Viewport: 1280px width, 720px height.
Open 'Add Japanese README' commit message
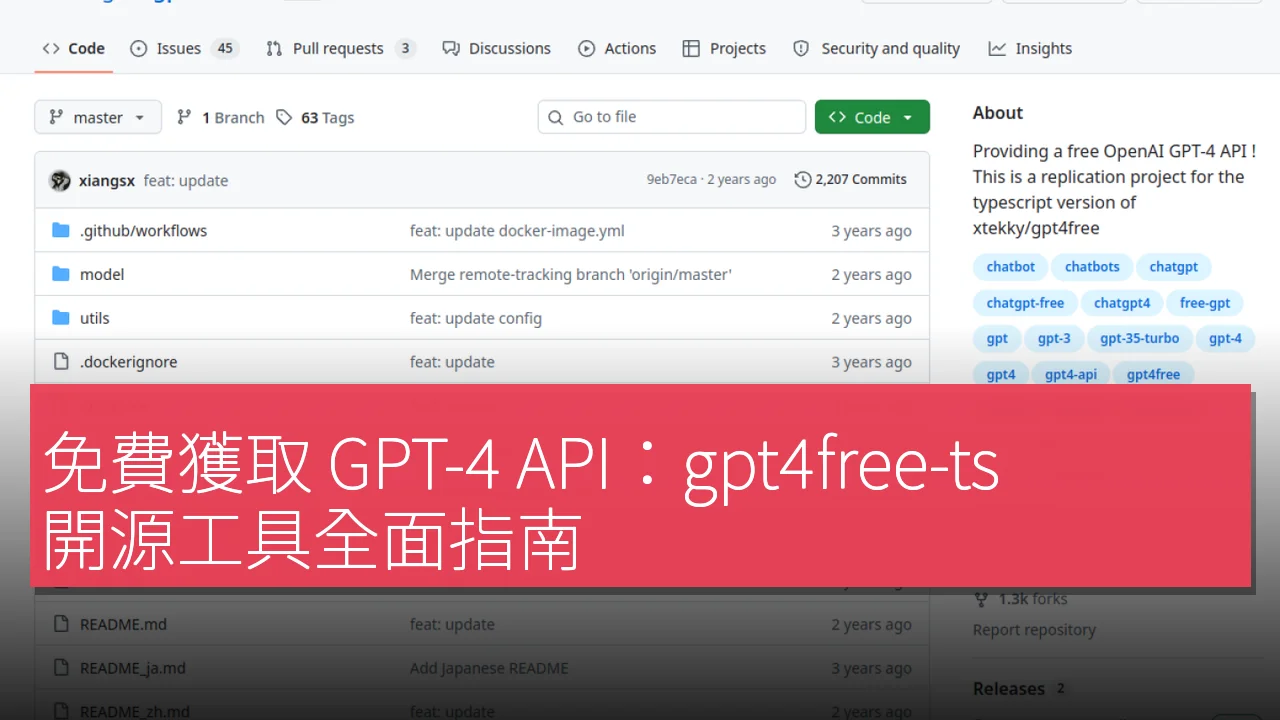(489, 668)
